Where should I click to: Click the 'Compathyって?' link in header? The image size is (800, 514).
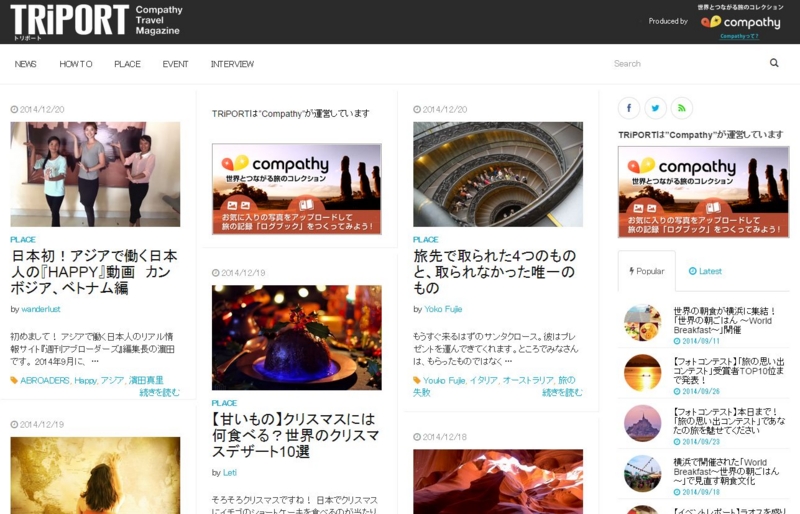[x=739, y=36]
